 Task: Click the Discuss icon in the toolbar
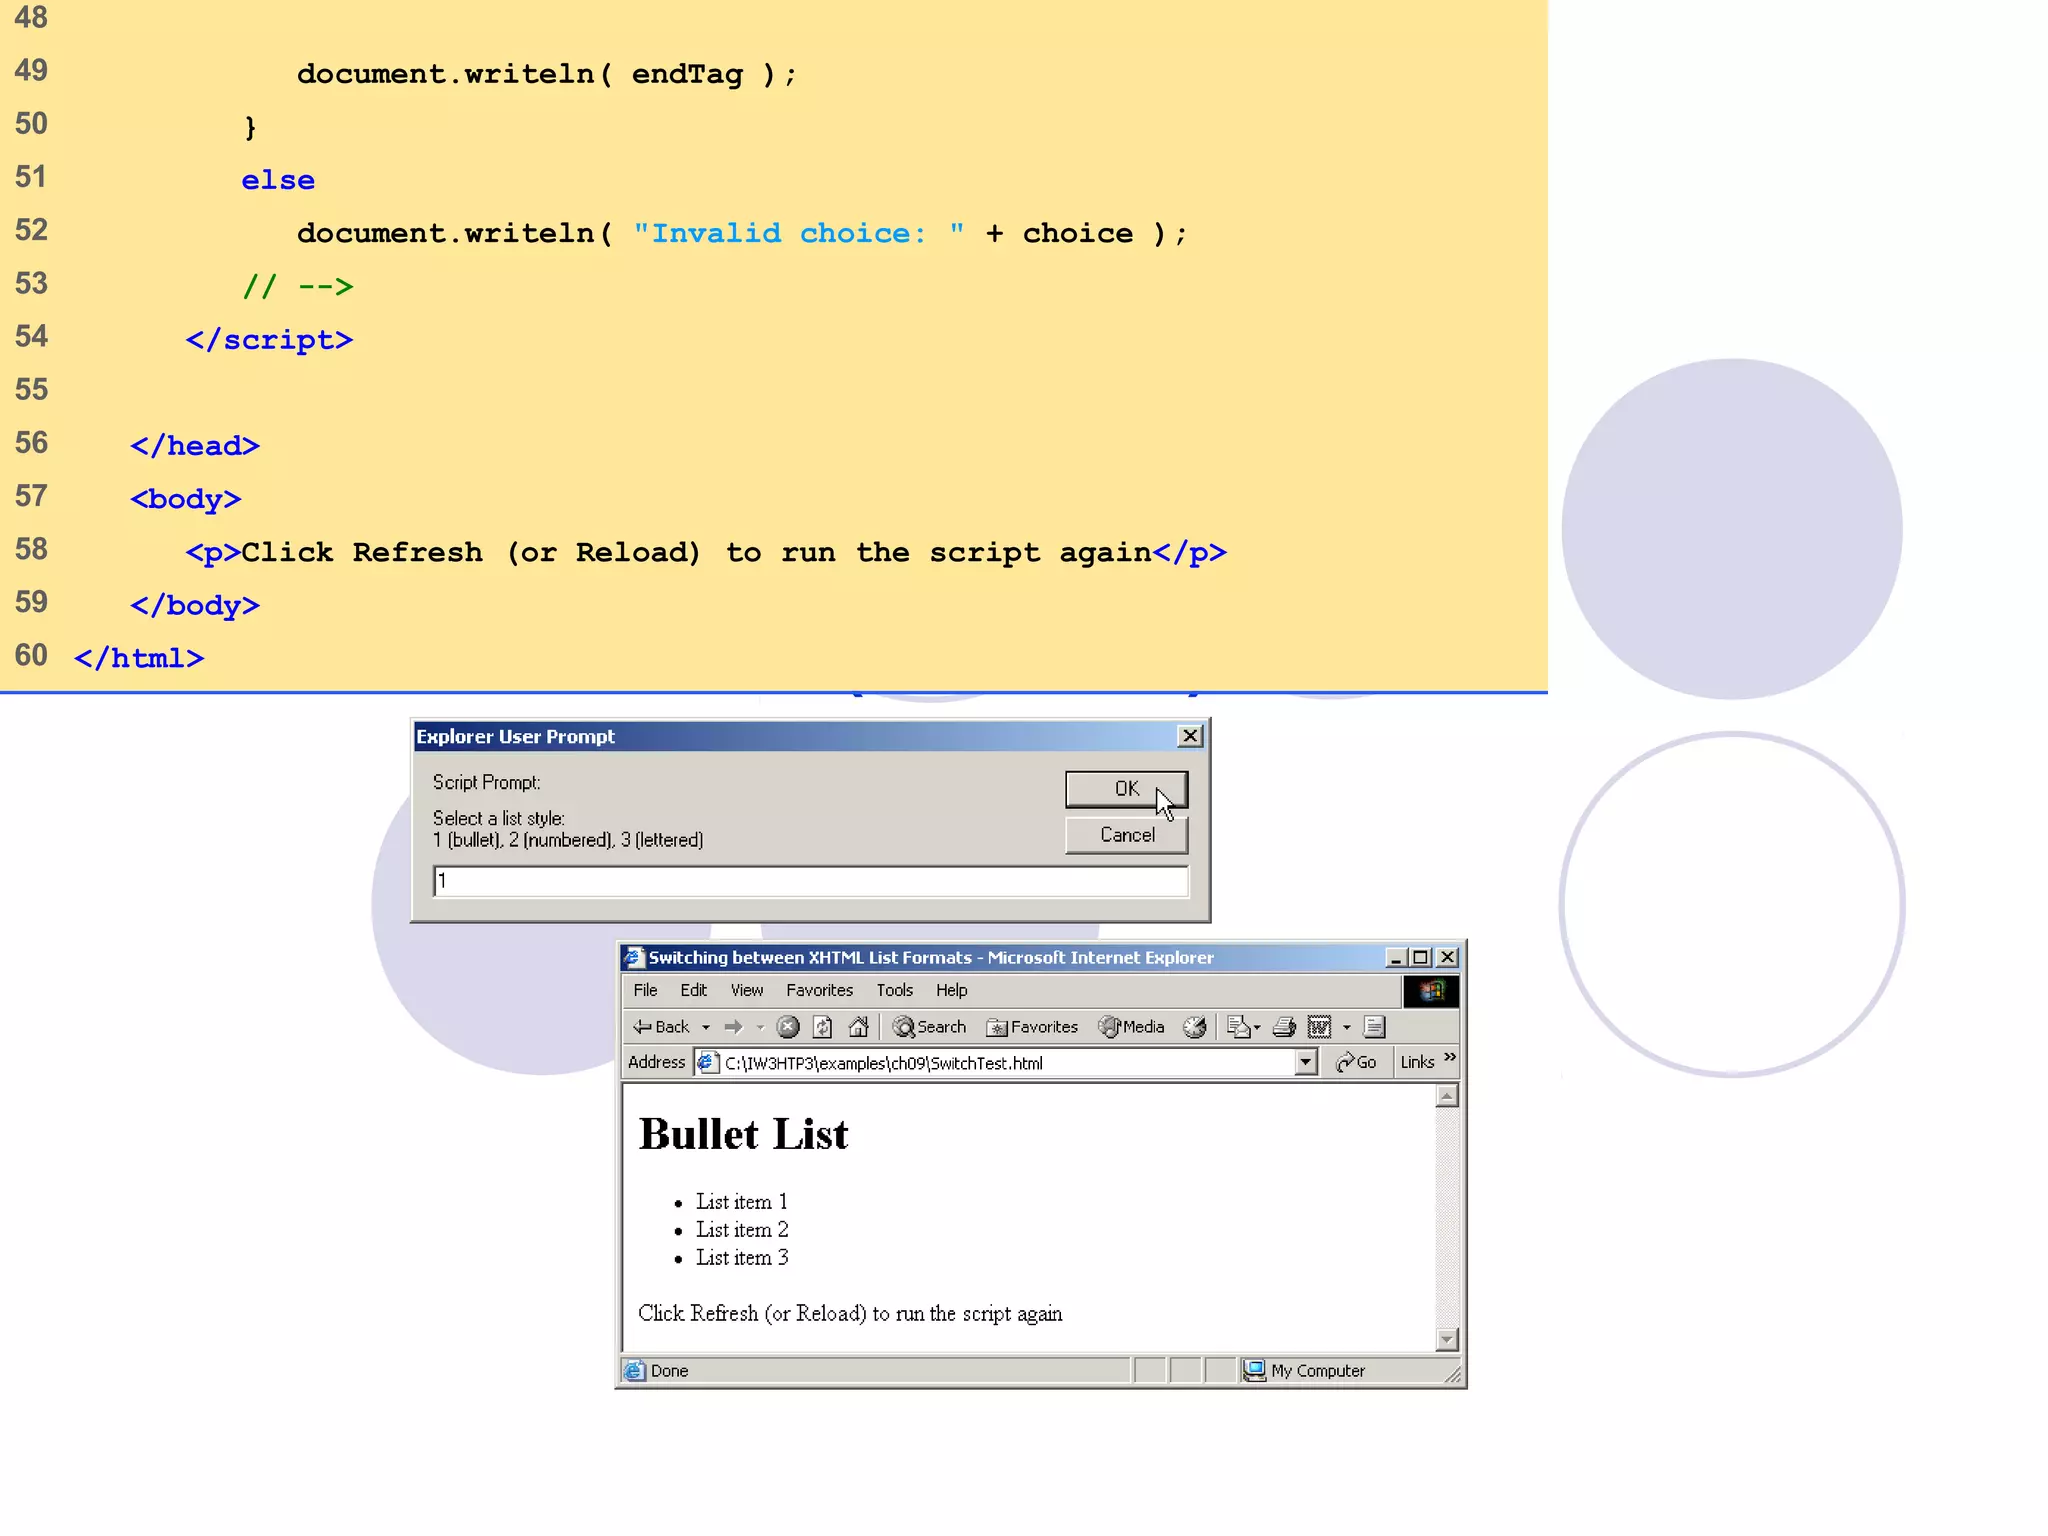[1375, 1027]
